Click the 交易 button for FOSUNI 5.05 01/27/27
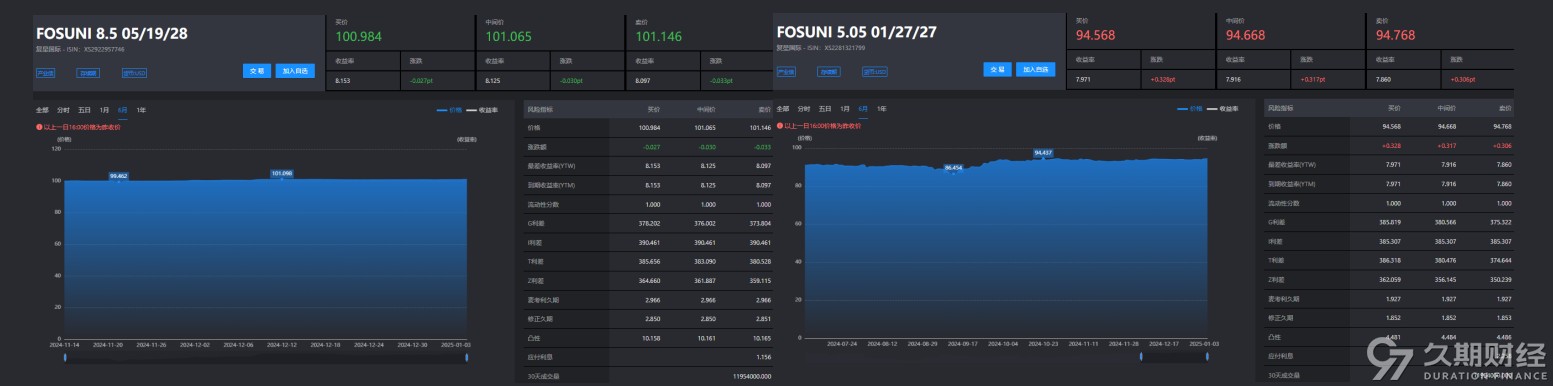Image resolution: width=1553 pixels, height=386 pixels. [x=997, y=69]
